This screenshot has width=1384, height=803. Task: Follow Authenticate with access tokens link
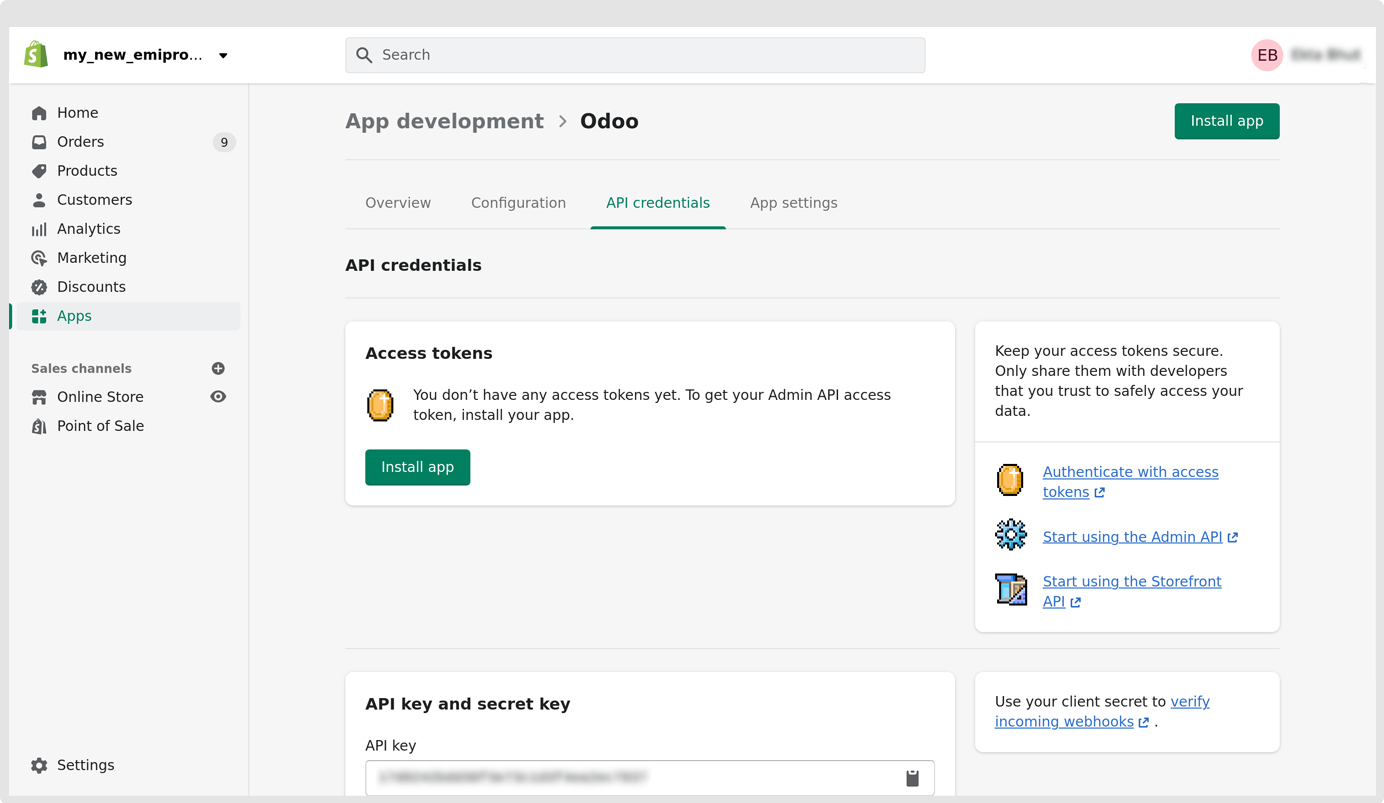[1130, 472]
